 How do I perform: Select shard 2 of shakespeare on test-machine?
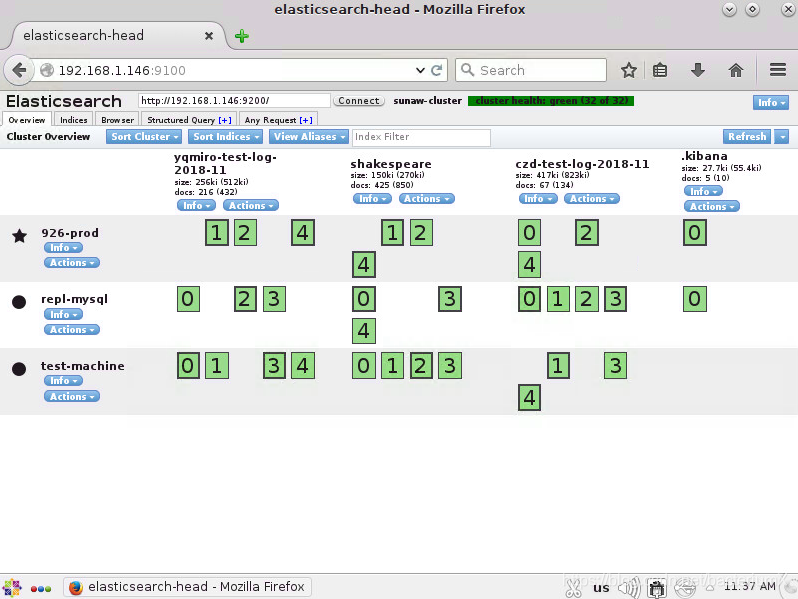point(420,365)
